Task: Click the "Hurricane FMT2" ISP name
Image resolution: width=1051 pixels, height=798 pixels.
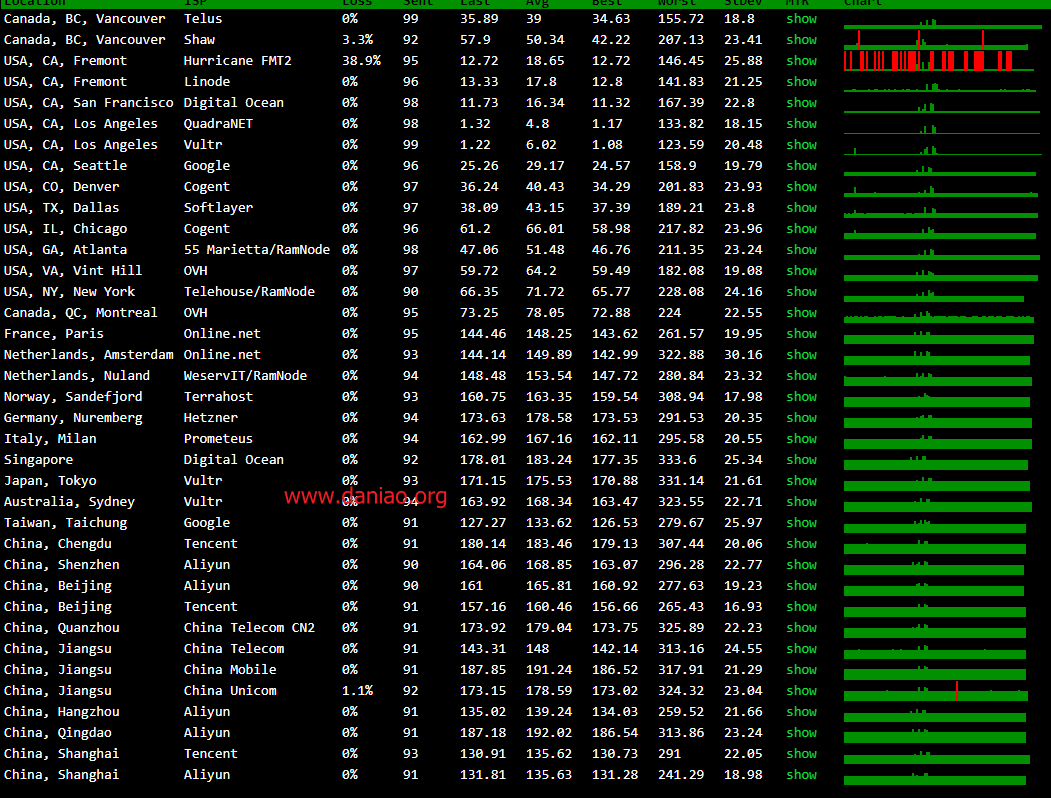Action: (x=238, y=60)
